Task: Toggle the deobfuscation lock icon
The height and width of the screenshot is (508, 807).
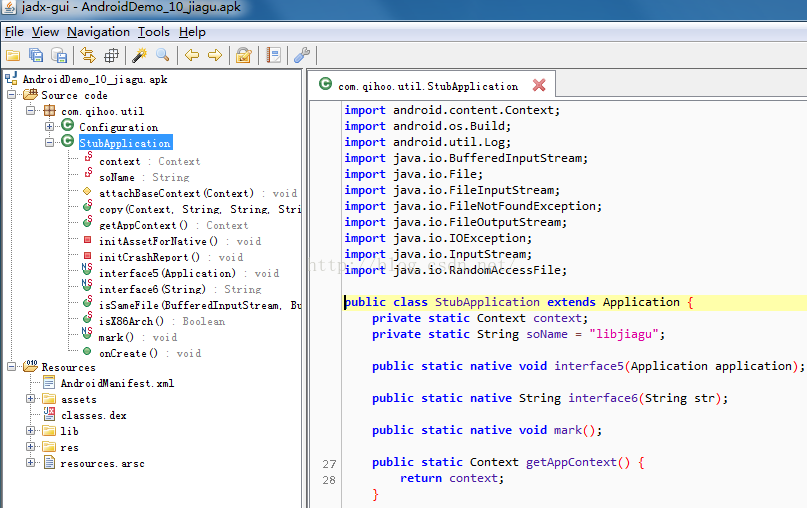Action: 242,55
